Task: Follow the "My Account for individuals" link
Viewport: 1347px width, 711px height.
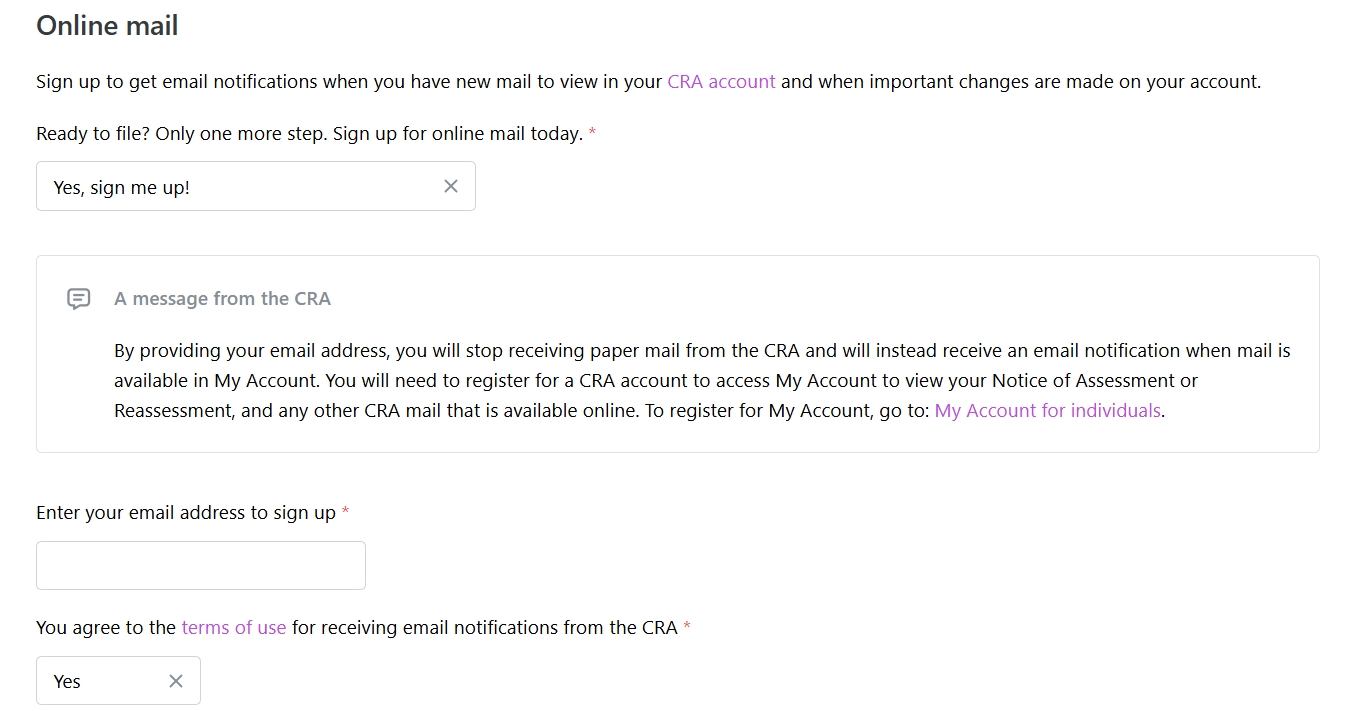Action: pyautogui.click(x=1048, y=411)
